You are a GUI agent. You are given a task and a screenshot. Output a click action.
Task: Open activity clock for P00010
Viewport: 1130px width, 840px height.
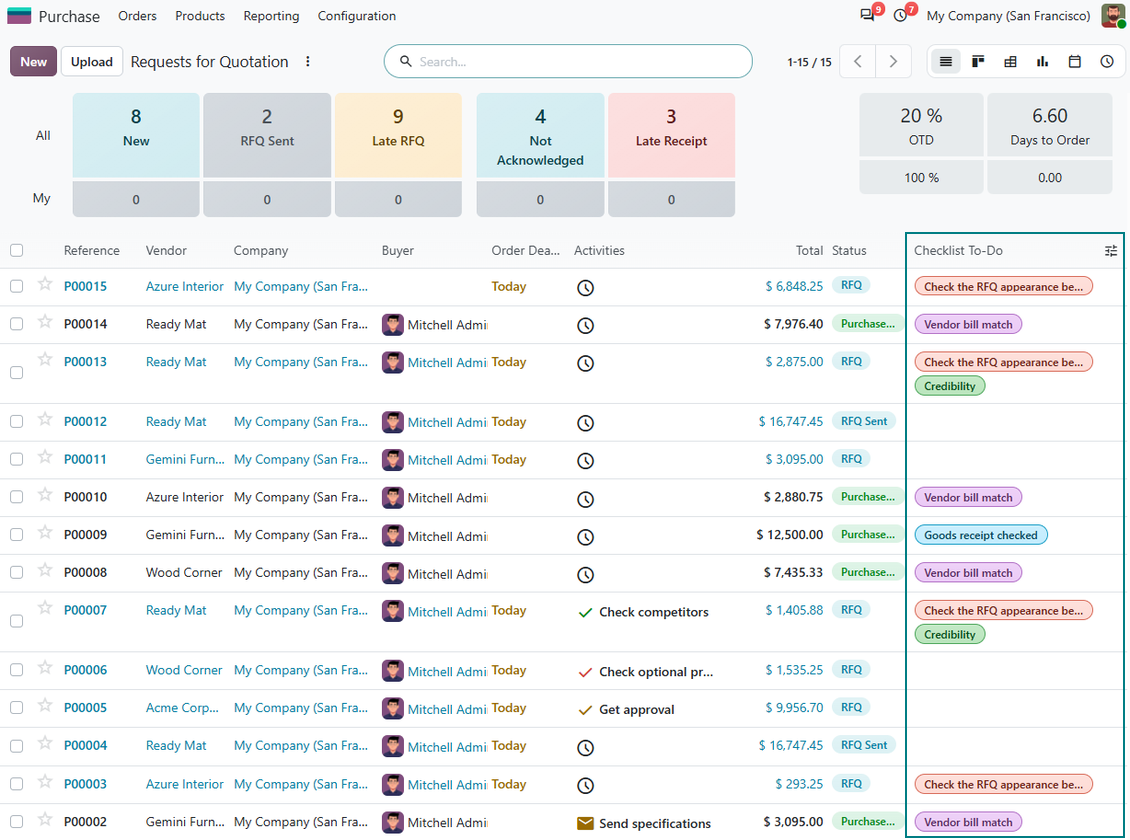click(x=585, y=499)
